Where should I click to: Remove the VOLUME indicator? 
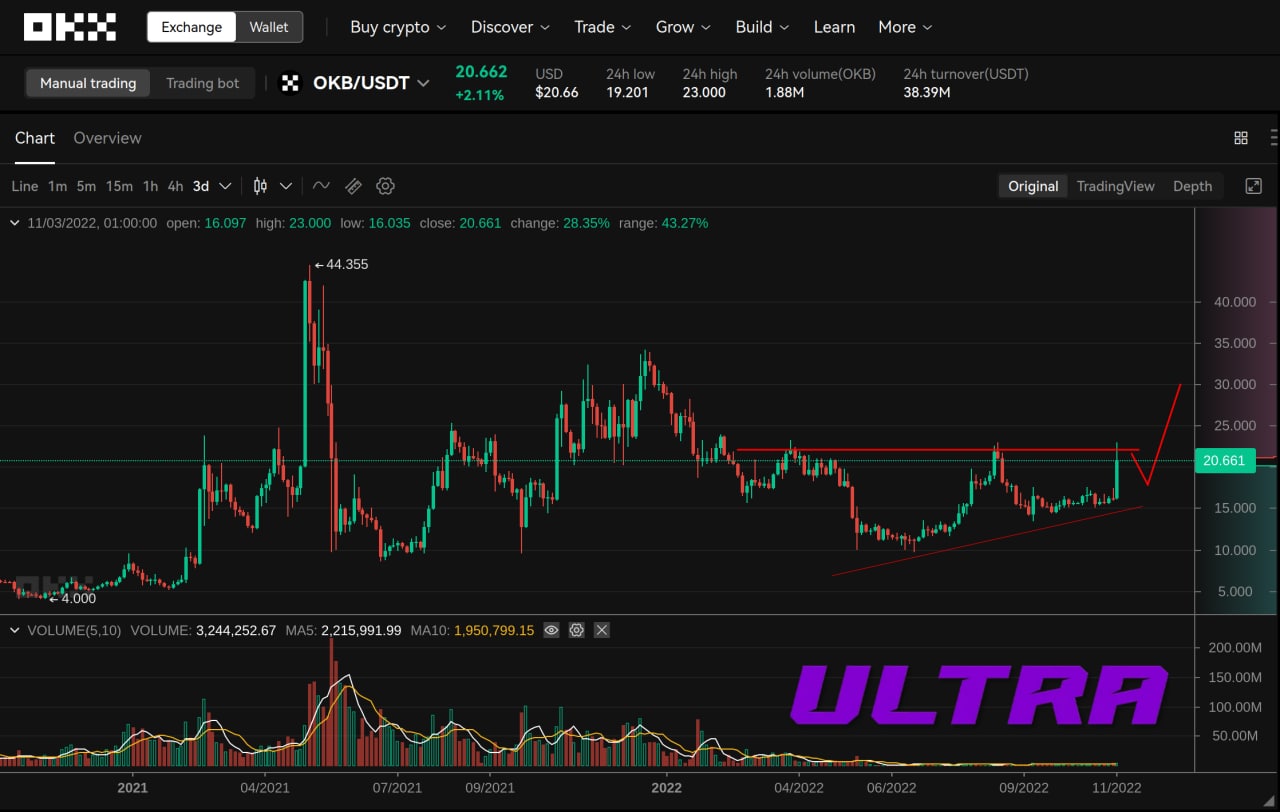[602, 630]
